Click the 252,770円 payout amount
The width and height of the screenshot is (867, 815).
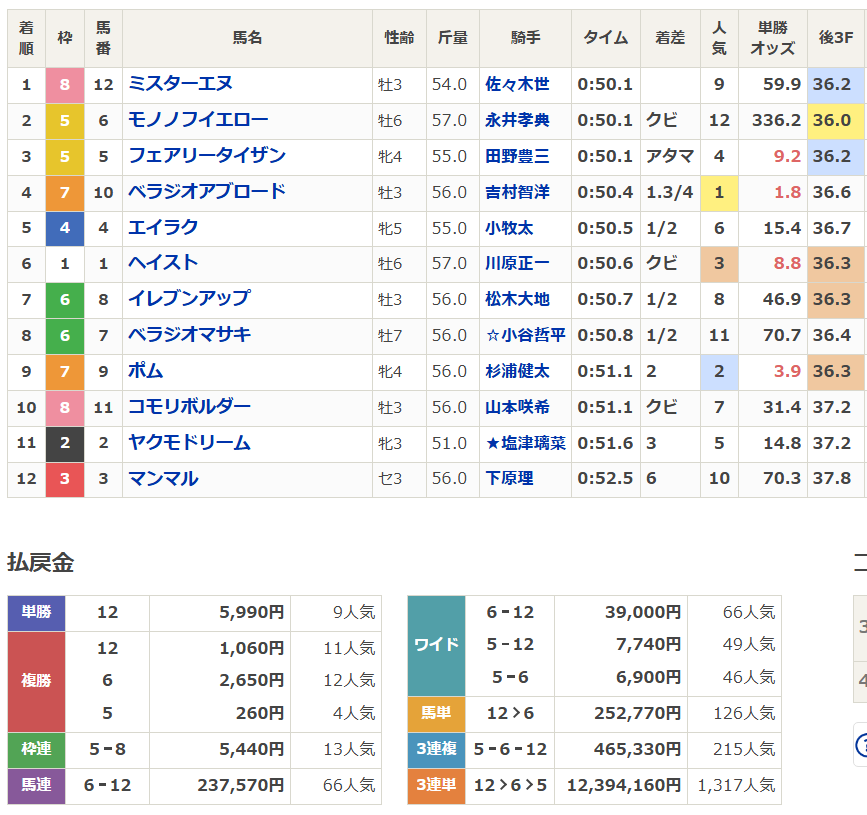click(638, 713)
